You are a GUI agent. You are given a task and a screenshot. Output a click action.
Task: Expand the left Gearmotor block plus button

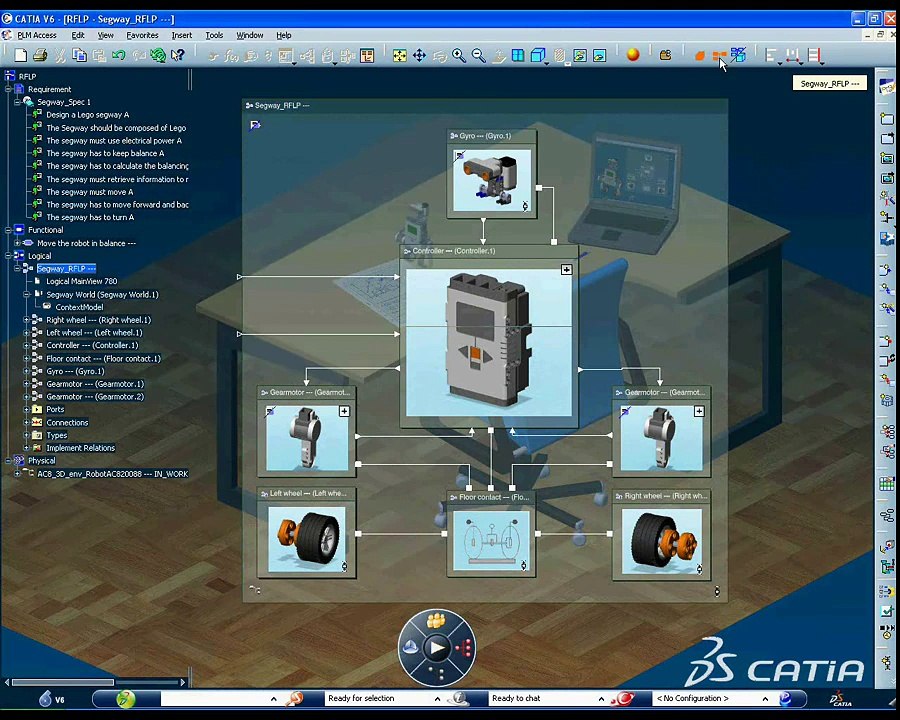tap(344, 411)
